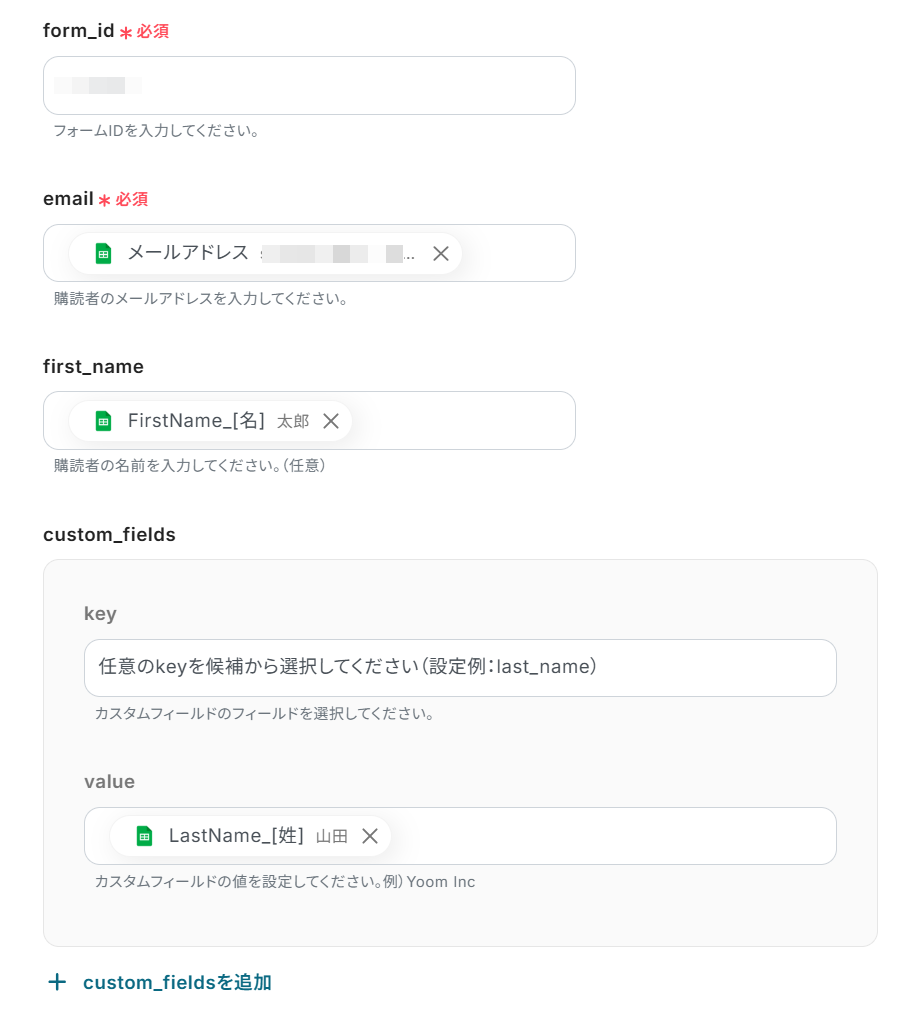Click the form_id field label

coord(79,31)
